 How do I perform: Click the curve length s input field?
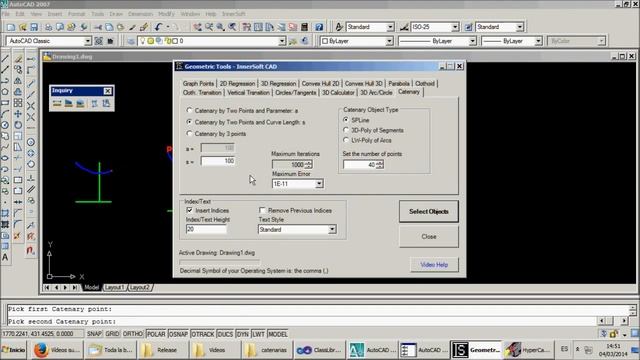coord(218,161)
